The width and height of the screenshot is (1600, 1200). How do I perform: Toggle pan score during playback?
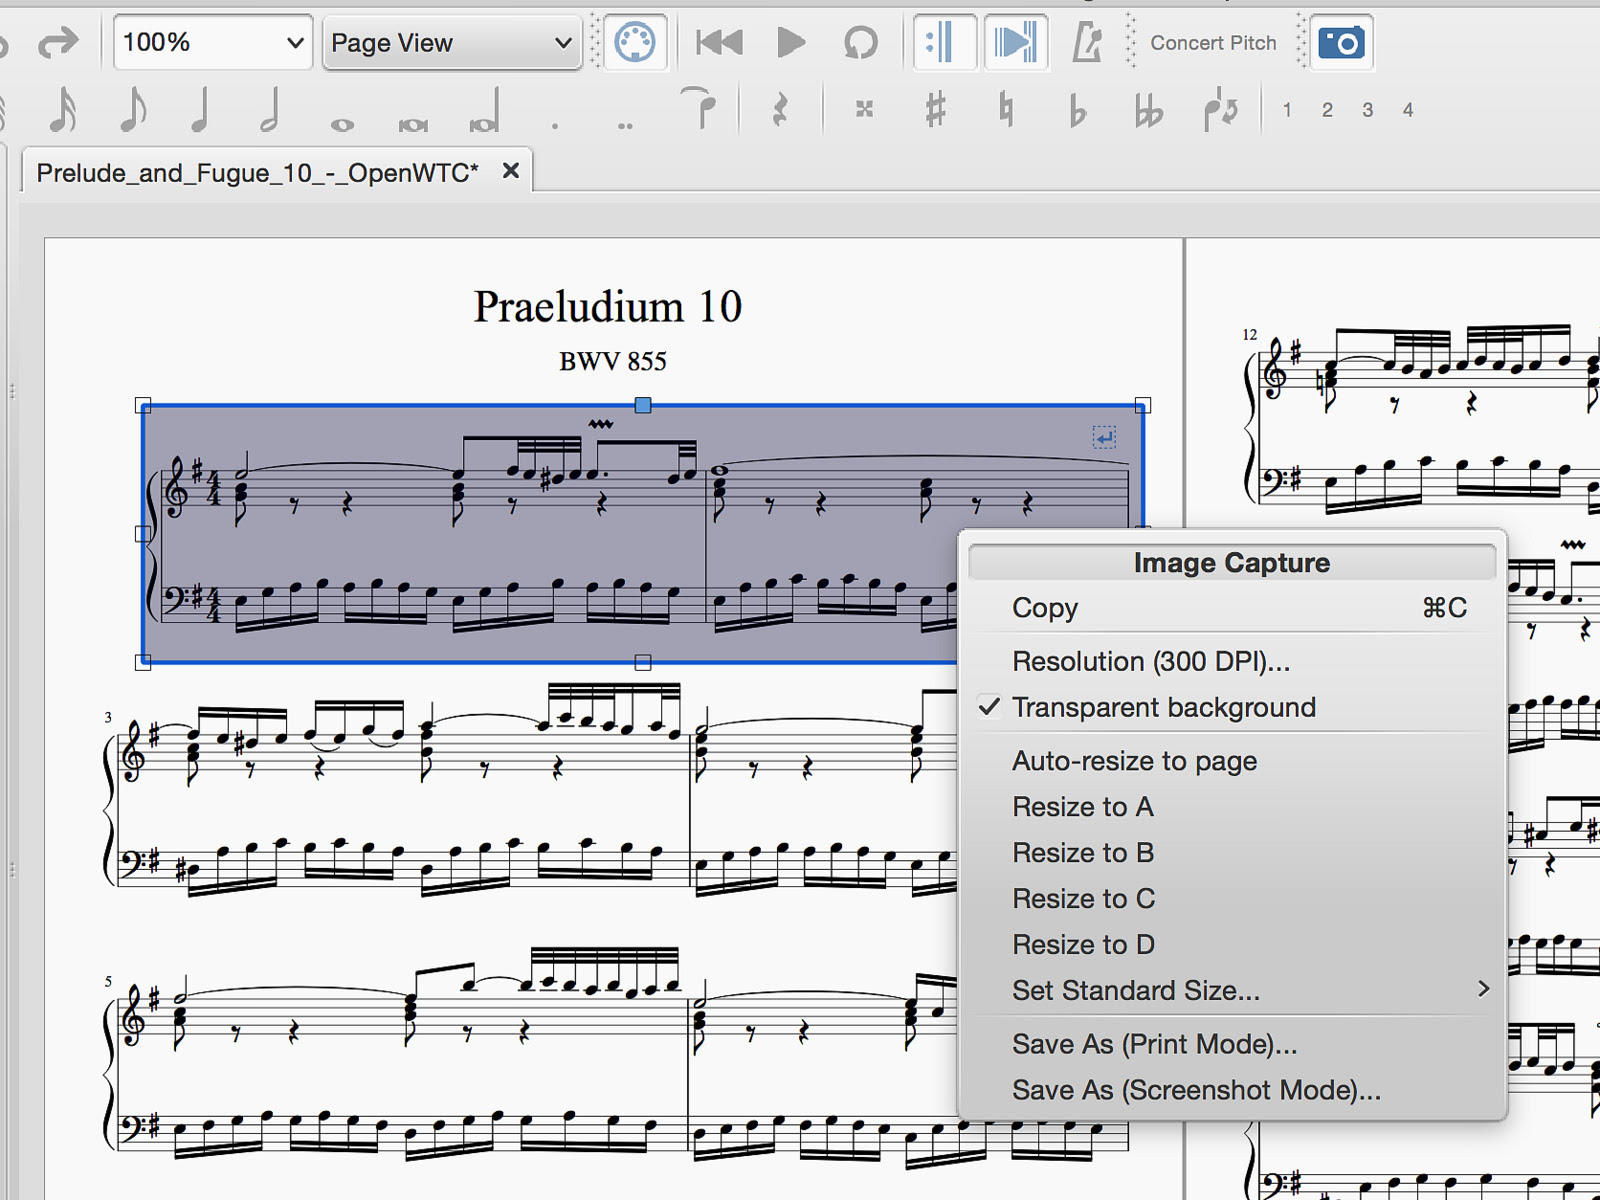click(1015, 43)
